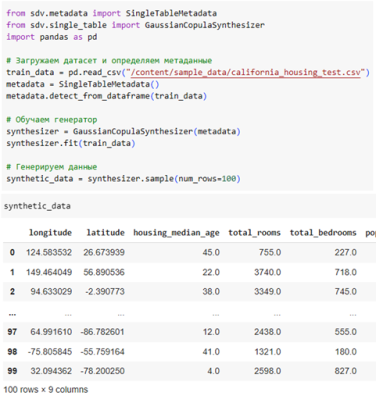376x397 pixels.
Task: Click the latitude column header
Action: click(x=106, y=232)
